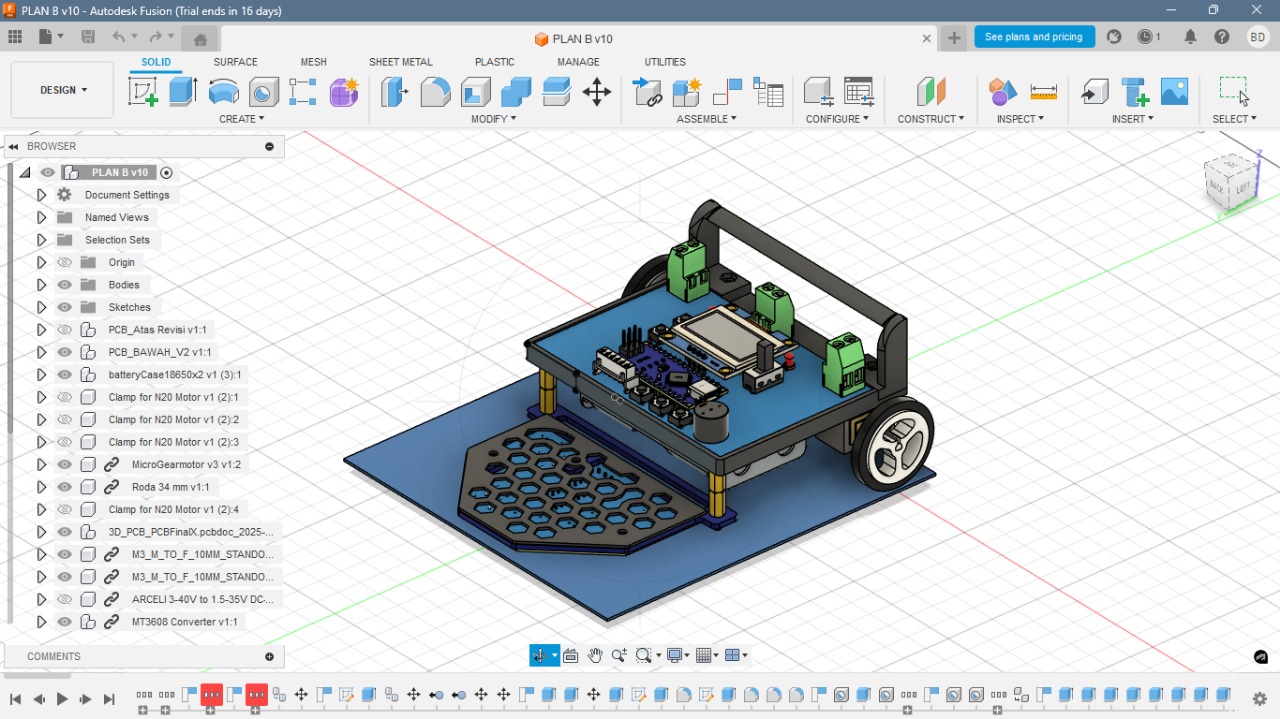Image resolution: width=1280 pixels, height=719 pixels.
Task: Click the Offset Plane construct icon
Action: click(931, 92)
